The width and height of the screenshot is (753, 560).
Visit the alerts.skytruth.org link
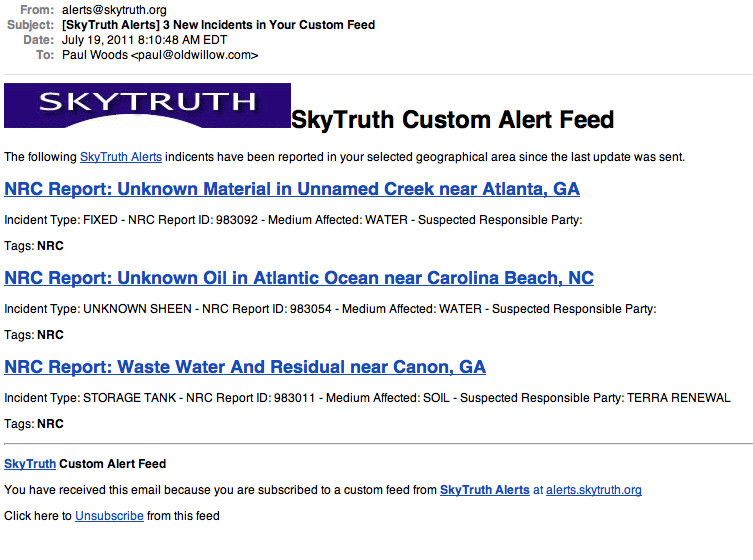pos(594,490)
